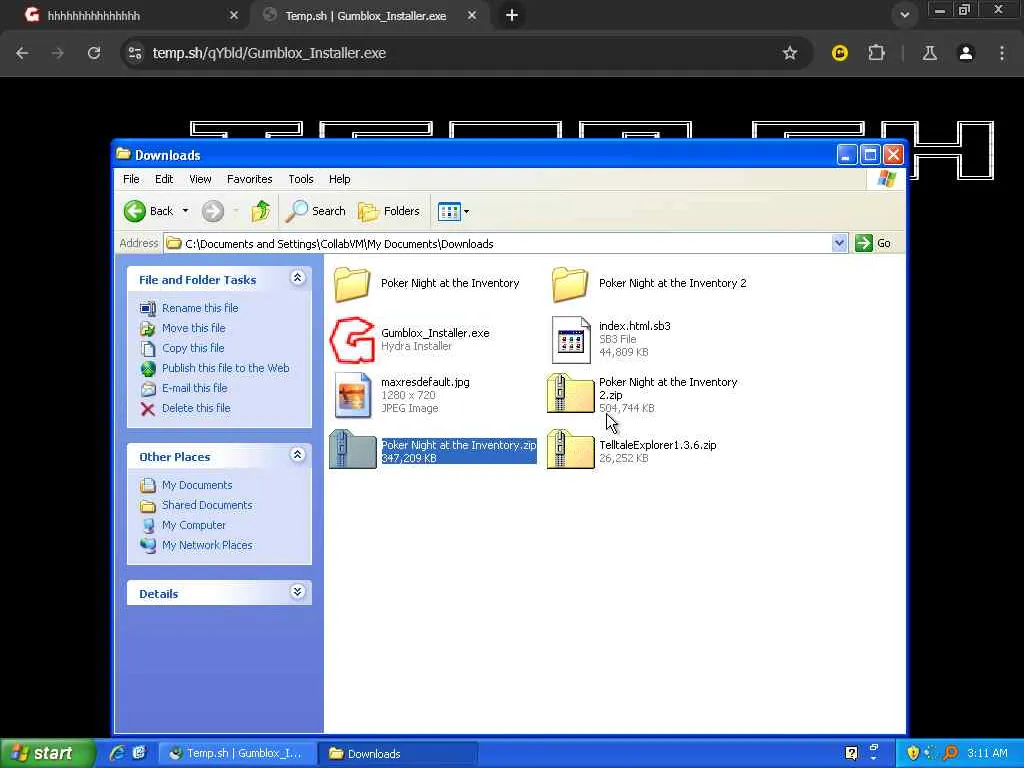Click Downloads taskbar button

[397, 753]
